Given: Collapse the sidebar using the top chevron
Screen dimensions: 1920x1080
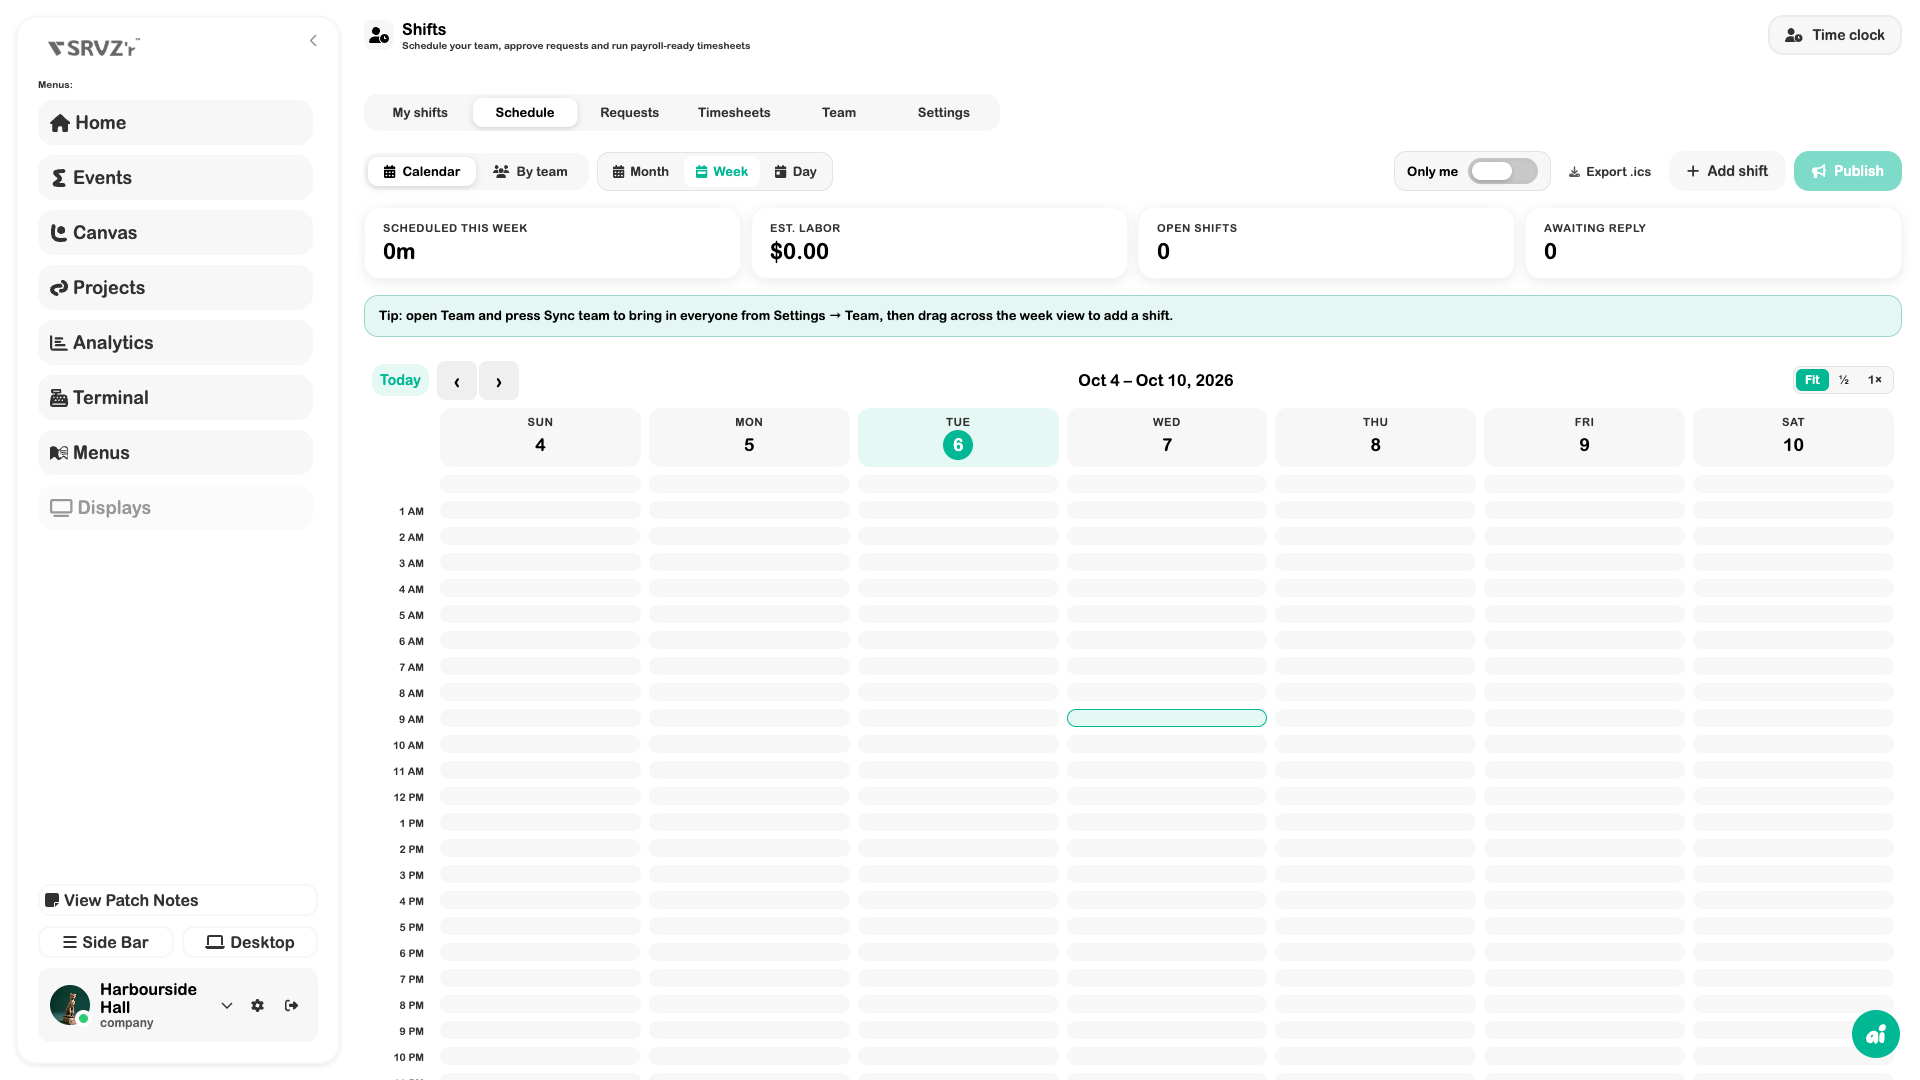Looking at the screenshot, I should 313,41.
